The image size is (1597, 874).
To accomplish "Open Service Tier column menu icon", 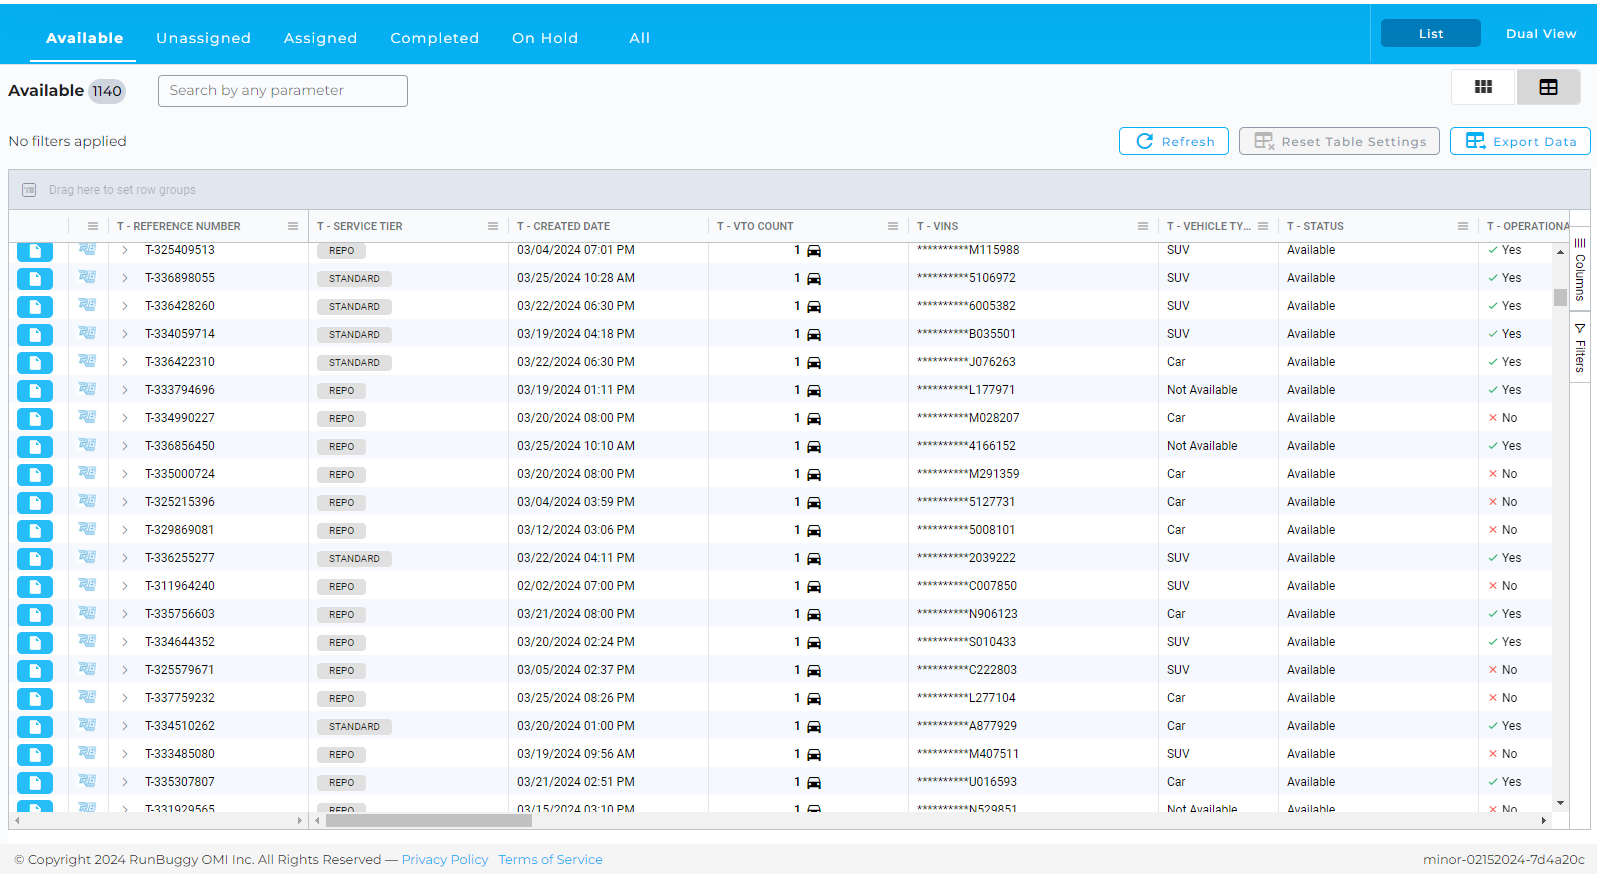I will (493, 226).
